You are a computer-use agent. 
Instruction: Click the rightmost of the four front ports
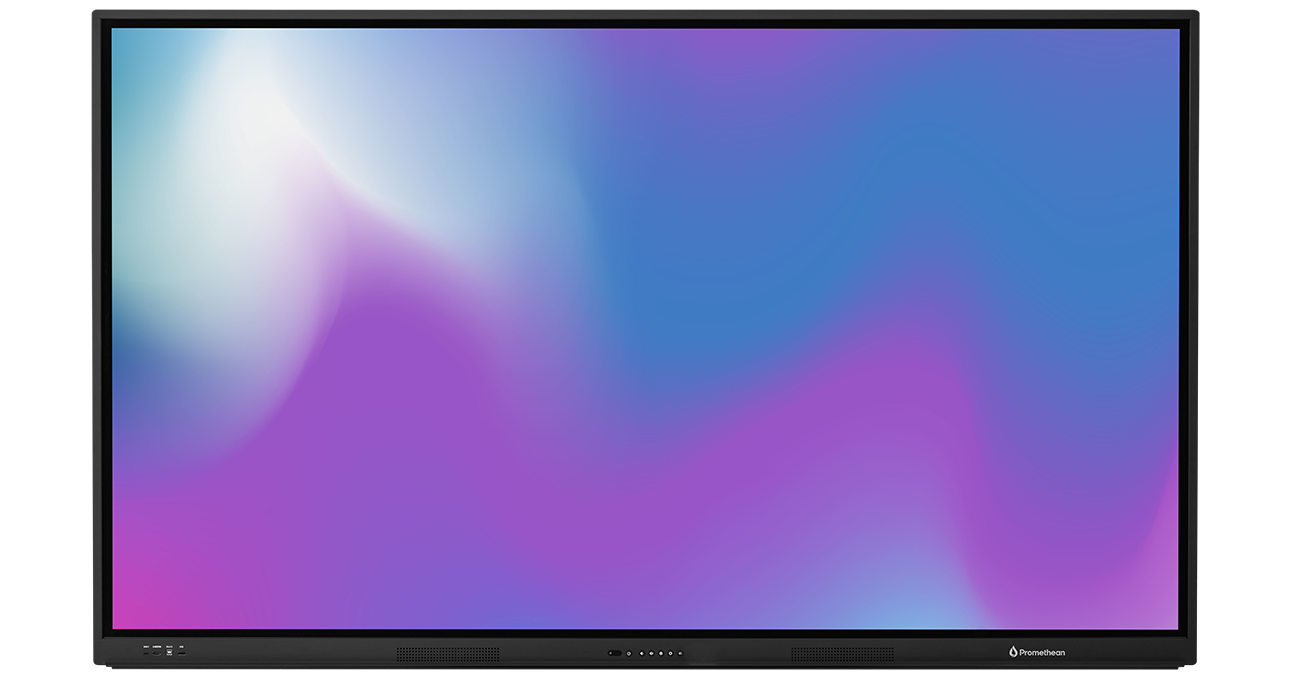pos(181,653)
